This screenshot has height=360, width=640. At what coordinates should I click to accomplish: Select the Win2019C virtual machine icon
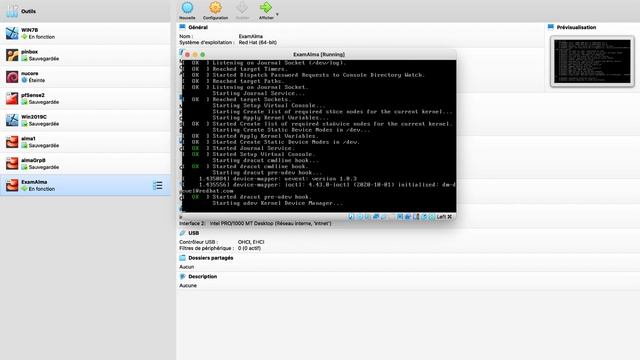click(x=12, y=120)
